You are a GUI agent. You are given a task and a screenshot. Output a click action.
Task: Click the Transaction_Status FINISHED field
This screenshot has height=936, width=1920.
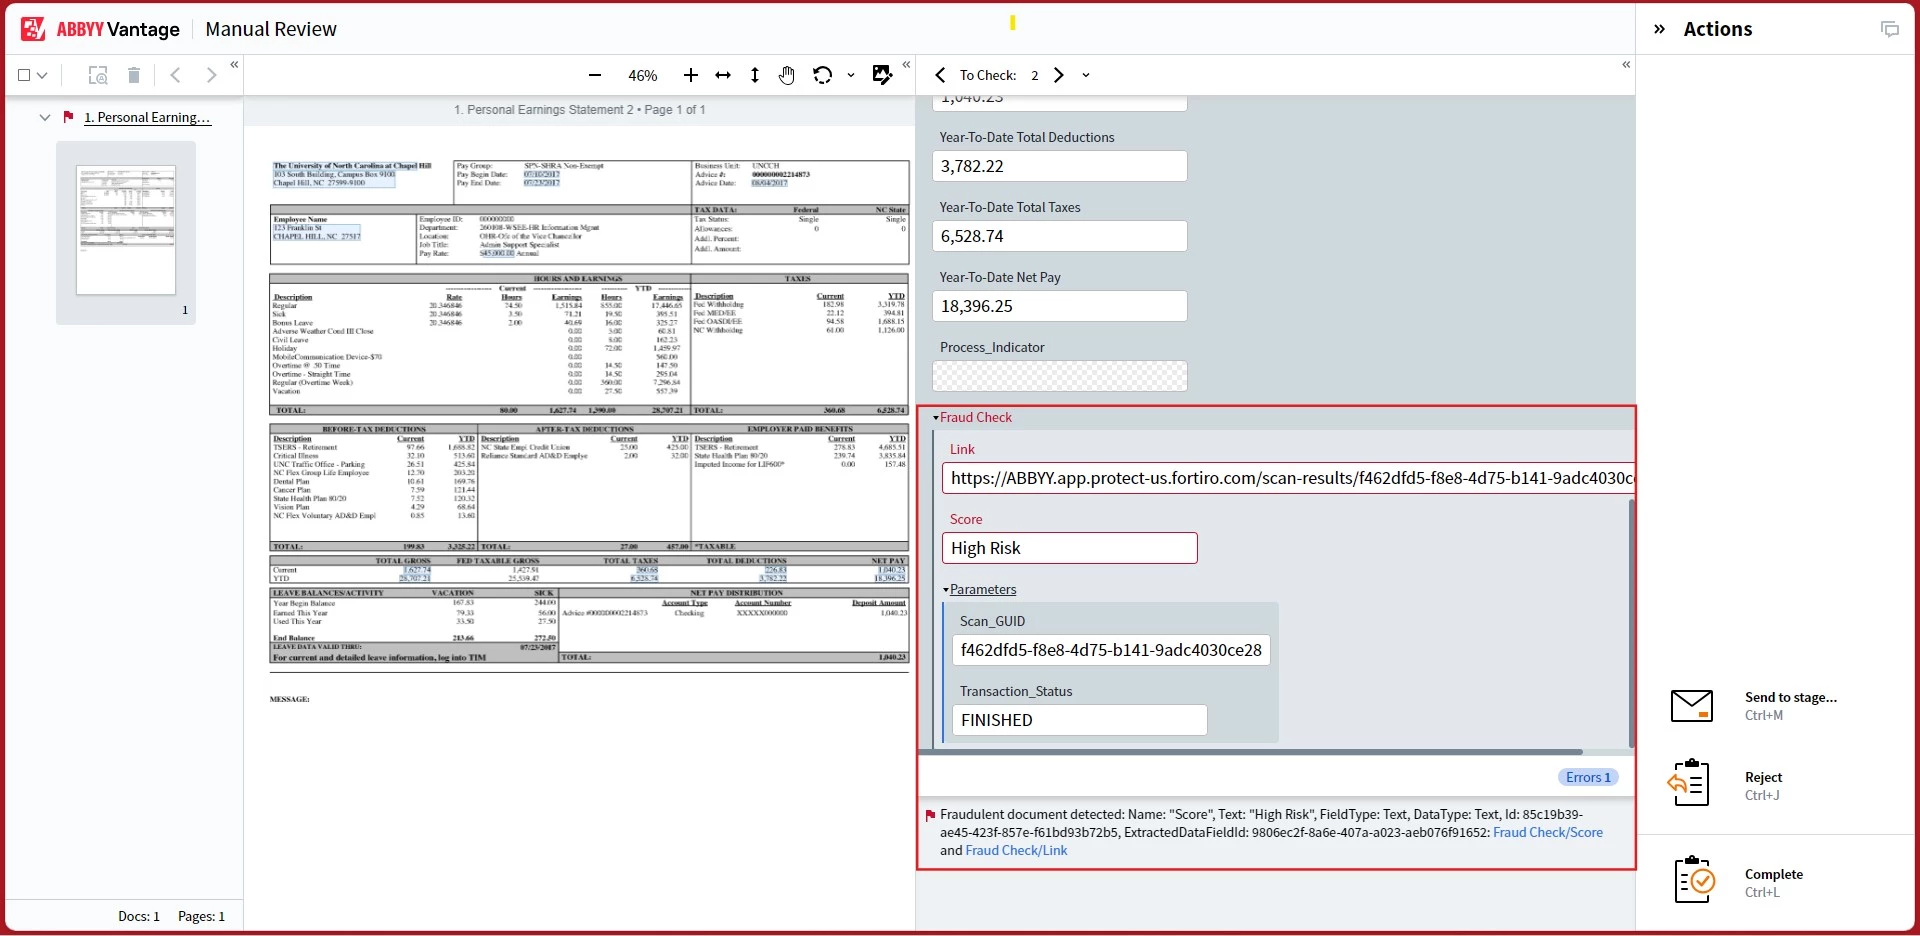point(1080,720)
